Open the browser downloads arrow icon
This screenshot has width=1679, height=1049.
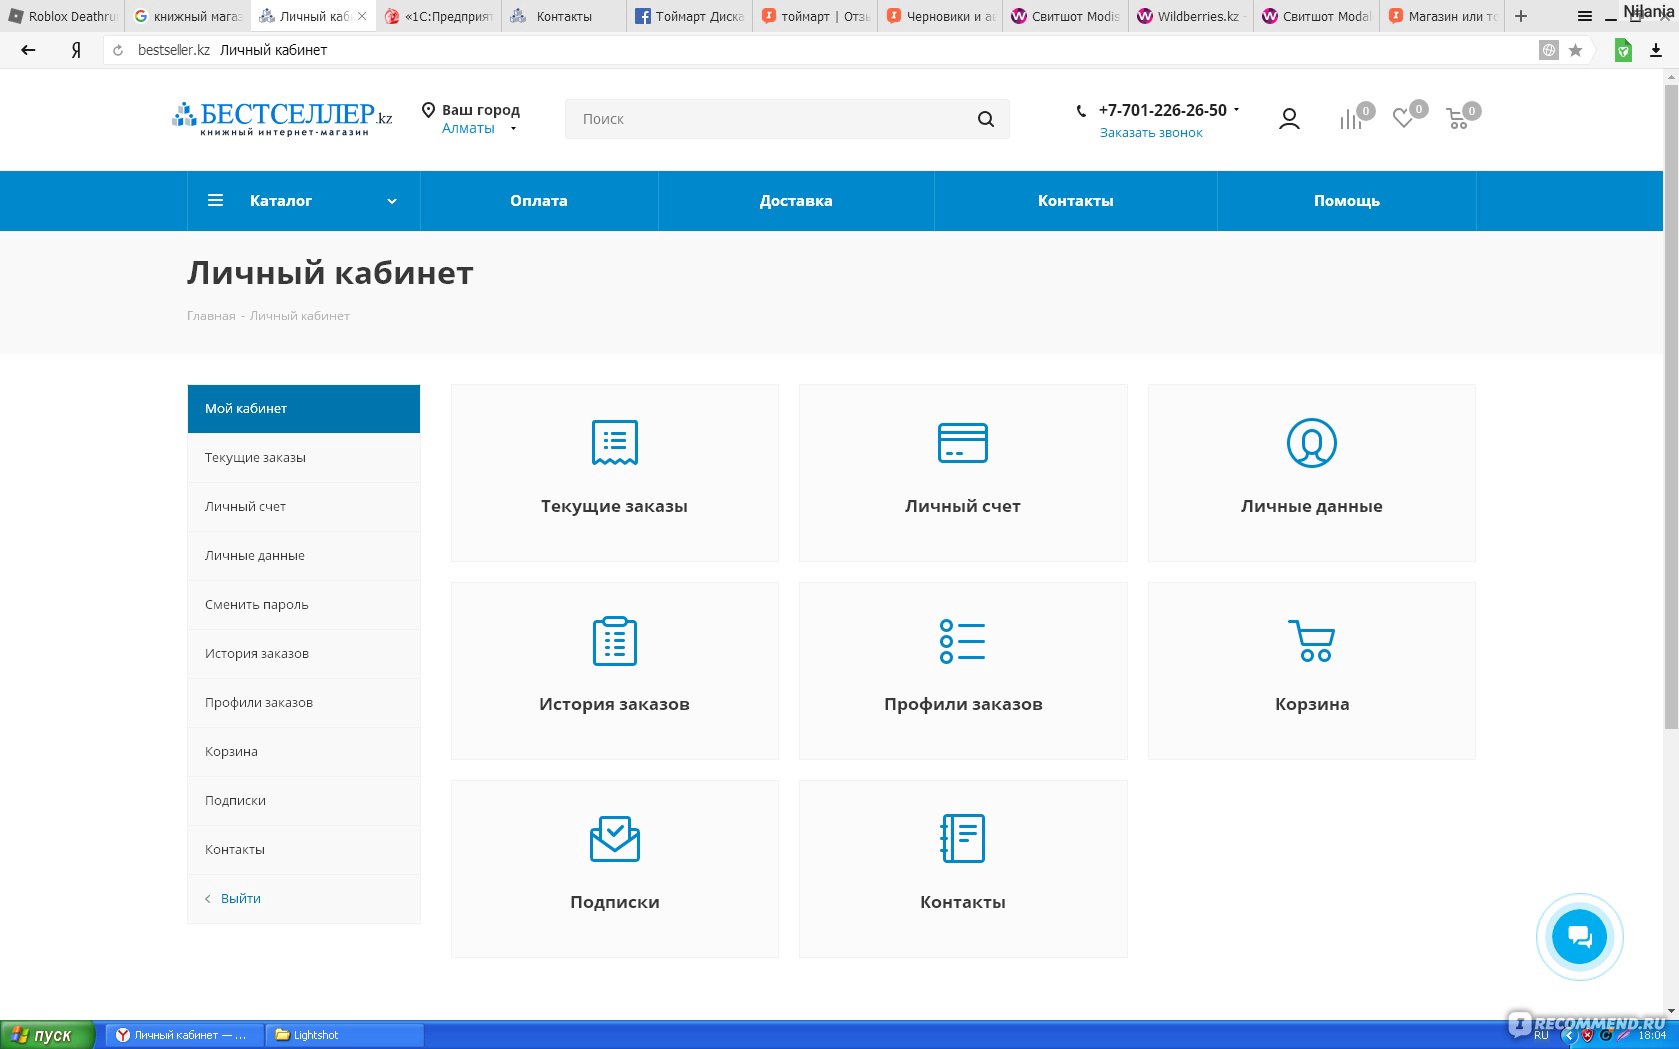pyautogui.click(x=1656, y=50)
